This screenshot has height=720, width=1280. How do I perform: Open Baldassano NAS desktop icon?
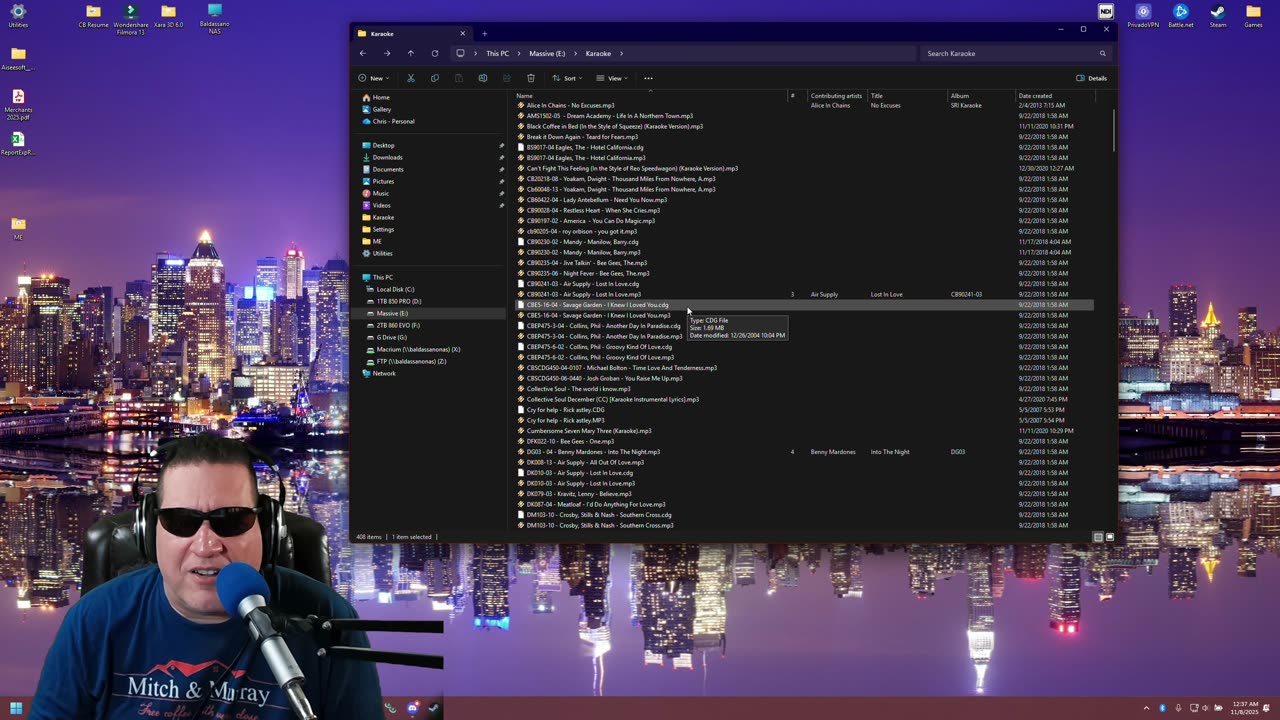pos(214,16)
